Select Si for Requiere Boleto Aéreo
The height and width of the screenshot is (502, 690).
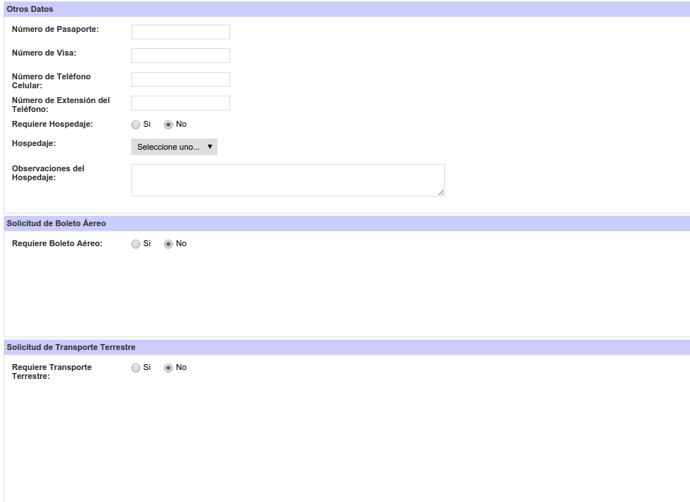tap(136, 243)
